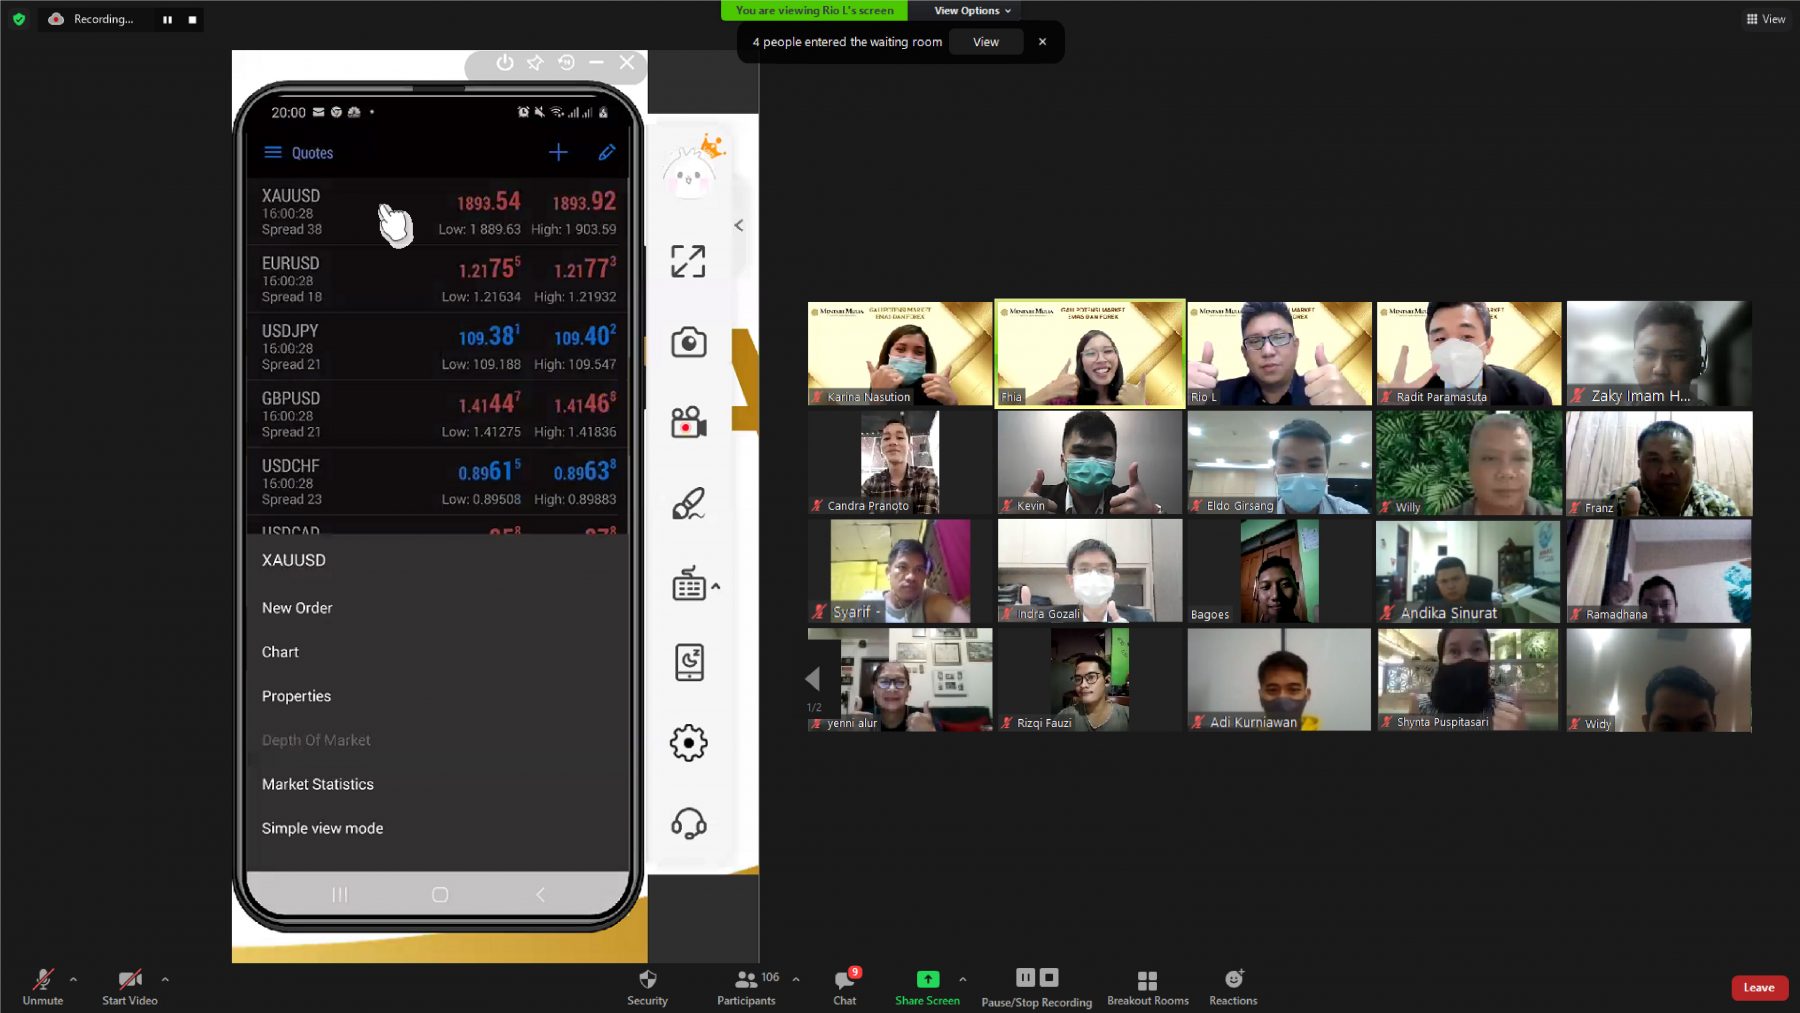The image size is (1800, 1013).
Task: Pause the recording in top bar
Action: (x=167, y=19)
